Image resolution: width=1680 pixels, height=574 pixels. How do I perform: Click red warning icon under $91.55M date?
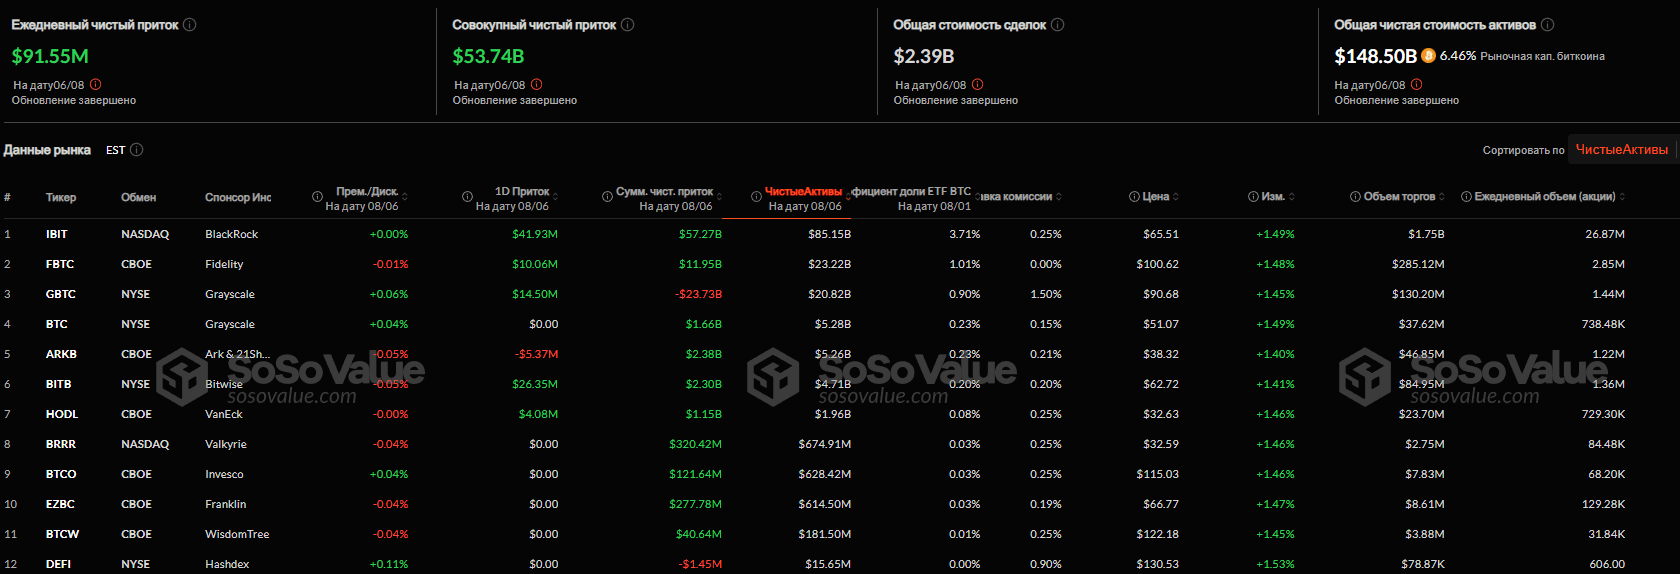[96, 85]
